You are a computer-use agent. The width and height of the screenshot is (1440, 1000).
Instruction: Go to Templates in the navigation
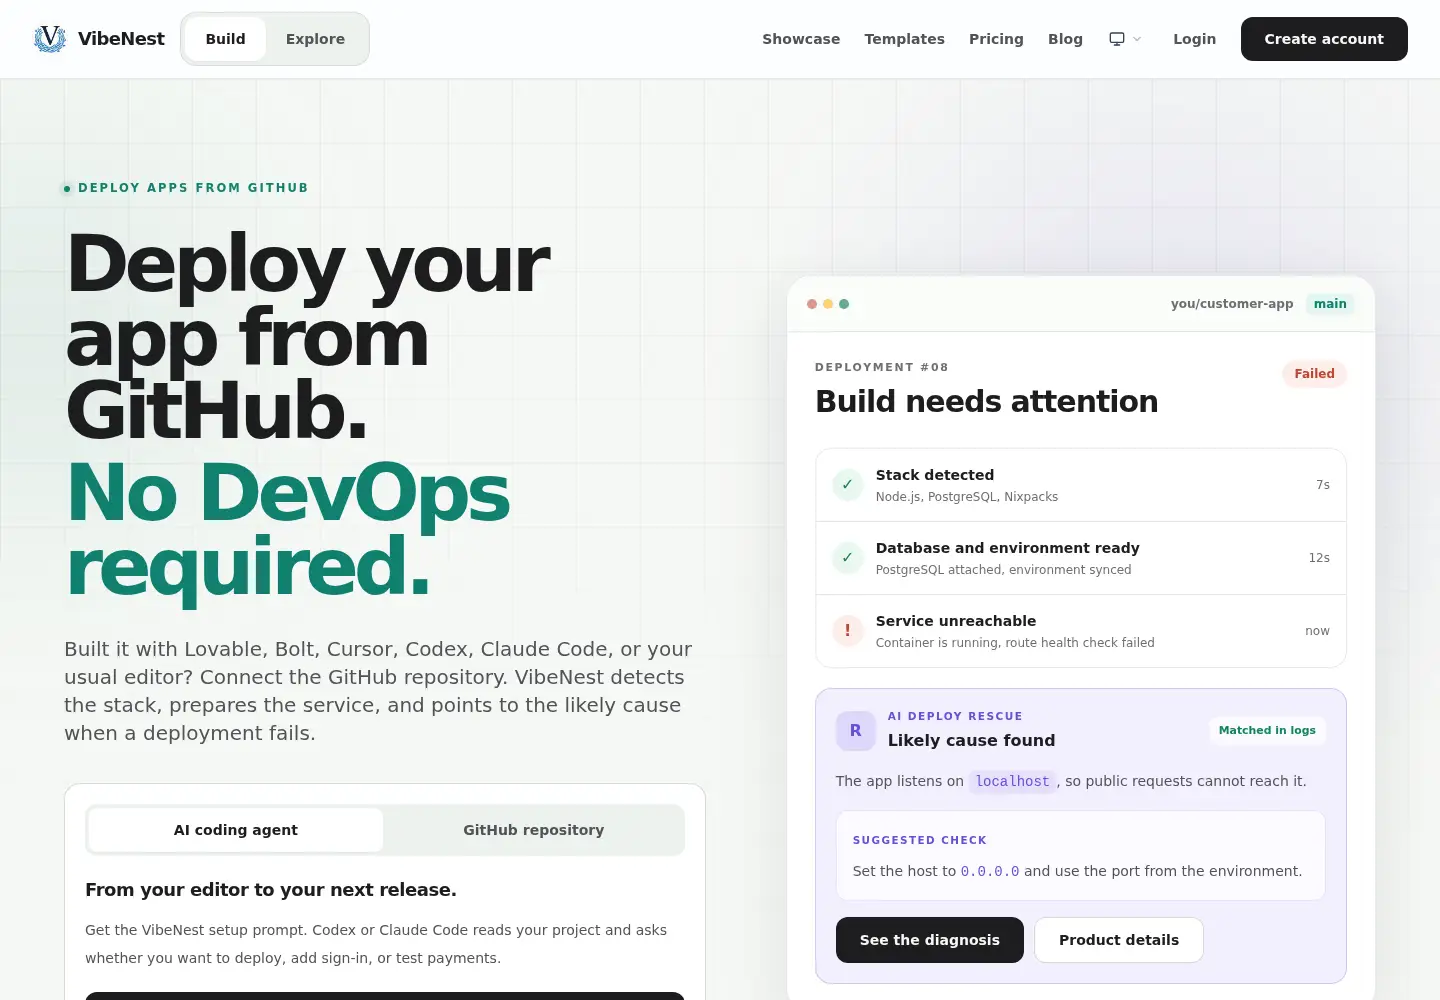pos(904,39)
